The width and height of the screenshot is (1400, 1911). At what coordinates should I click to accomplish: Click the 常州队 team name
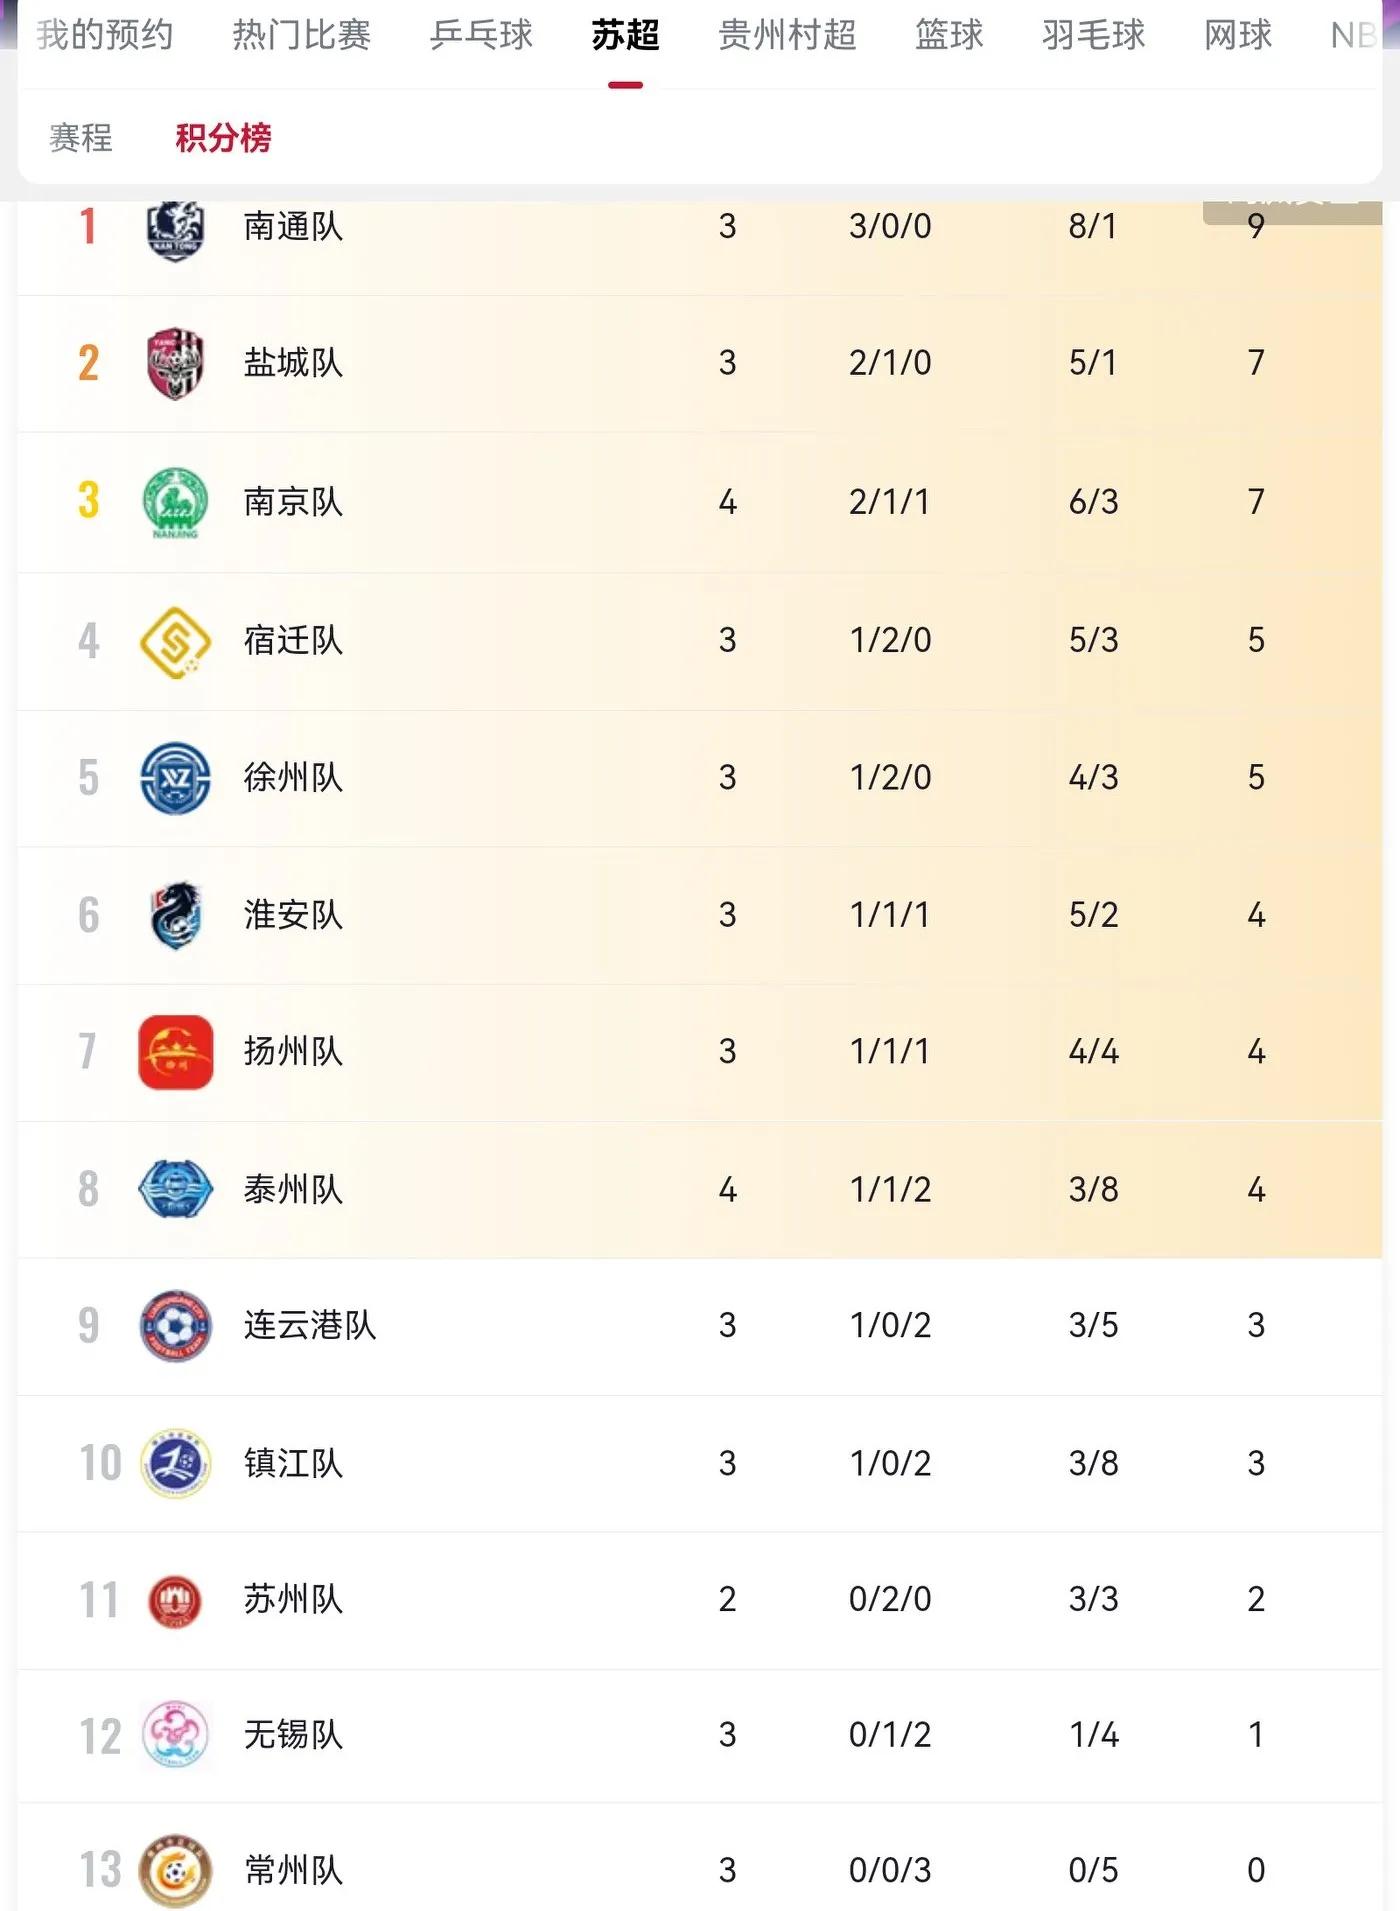coord(293,1871)
